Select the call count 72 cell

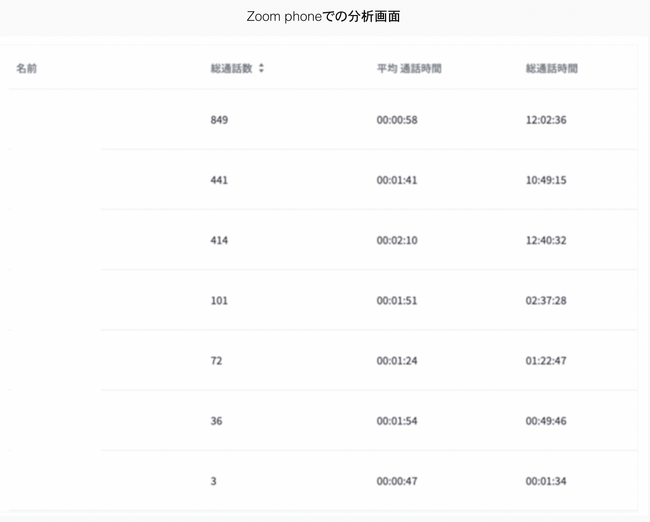point(217,360)
